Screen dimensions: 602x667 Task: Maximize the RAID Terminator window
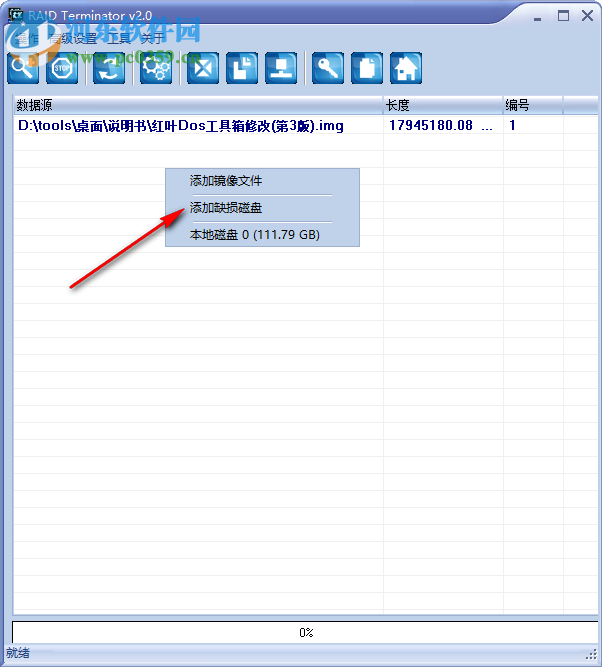[563, 16]
